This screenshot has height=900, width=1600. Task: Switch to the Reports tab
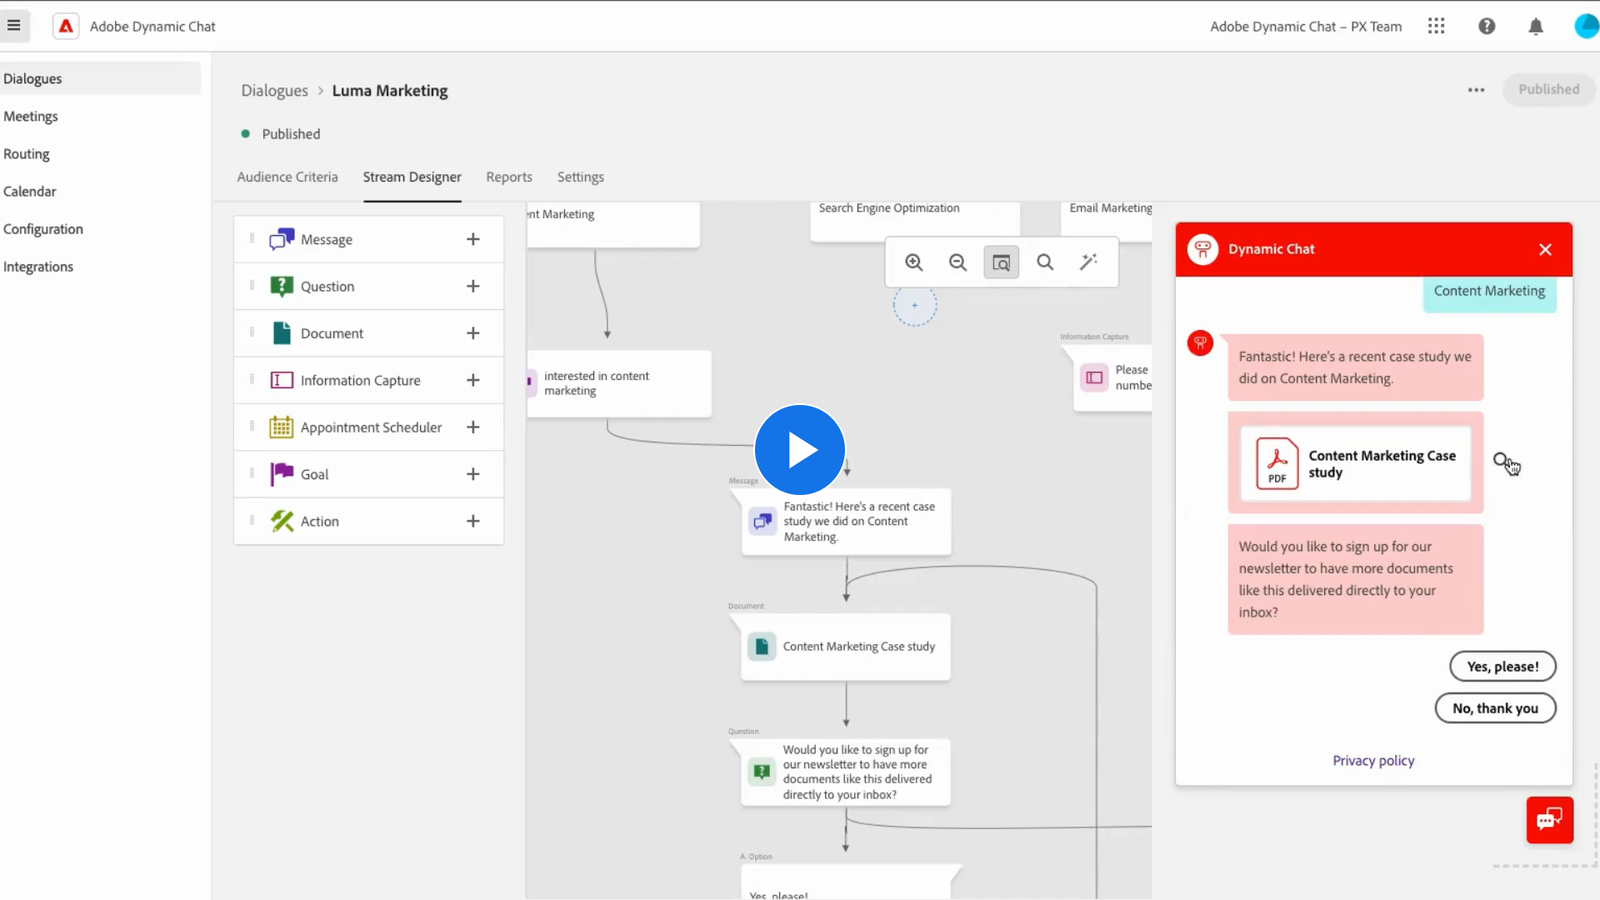(509, 177)
